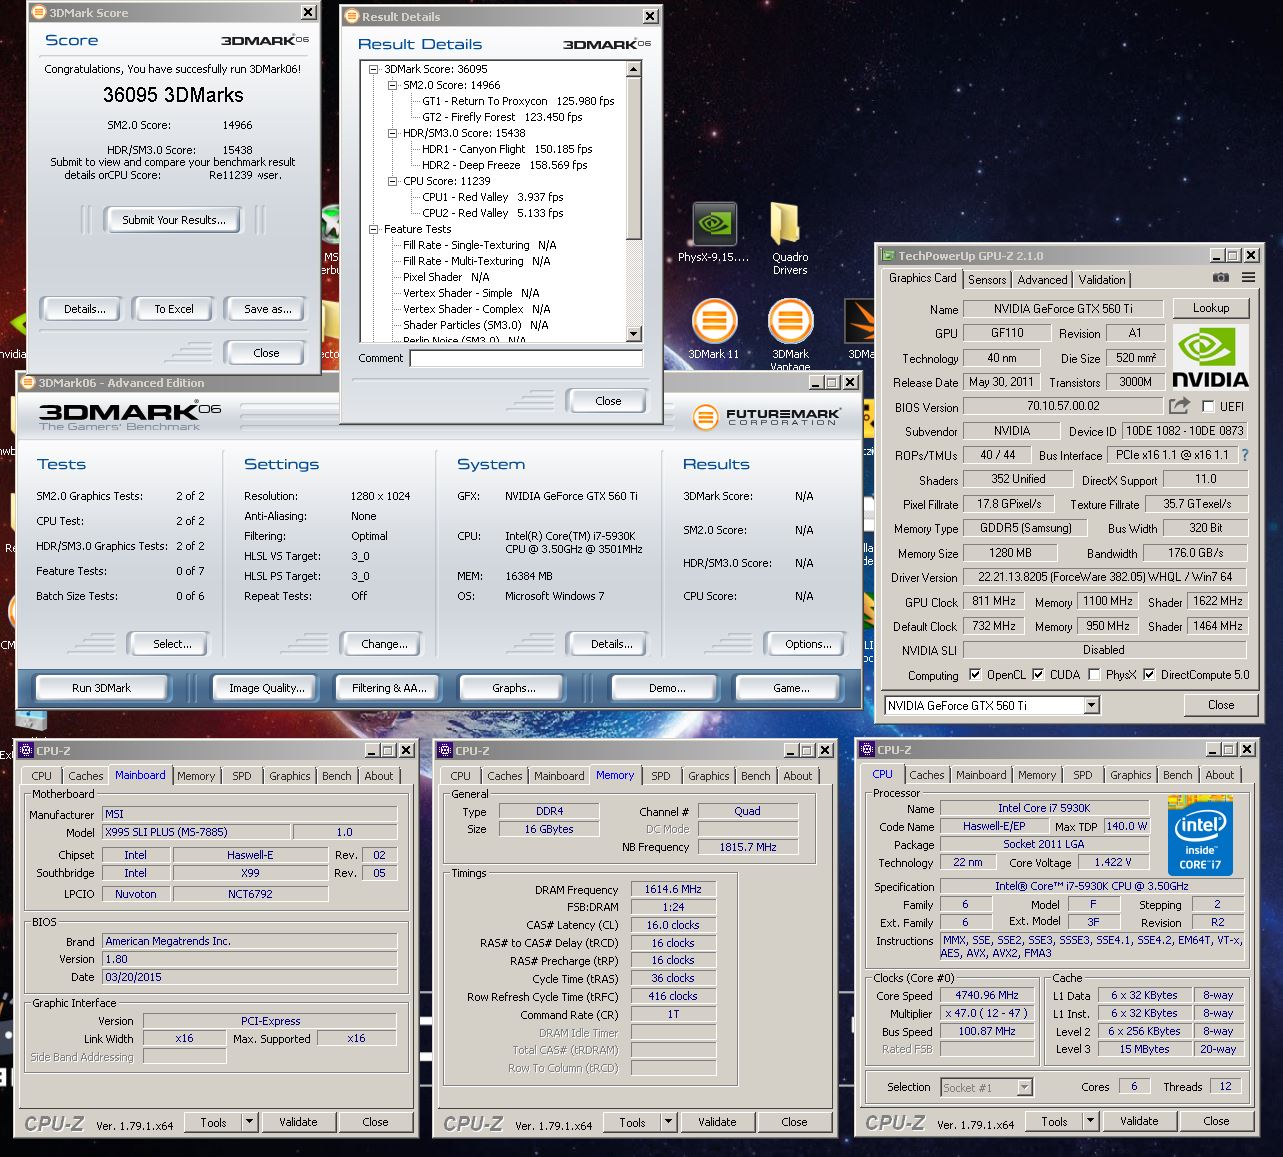The width and height of the screenshot is (1283, 1157).
Task: Click the NVIDIA logo in GPU-Z
Action: coord(1210,357)
